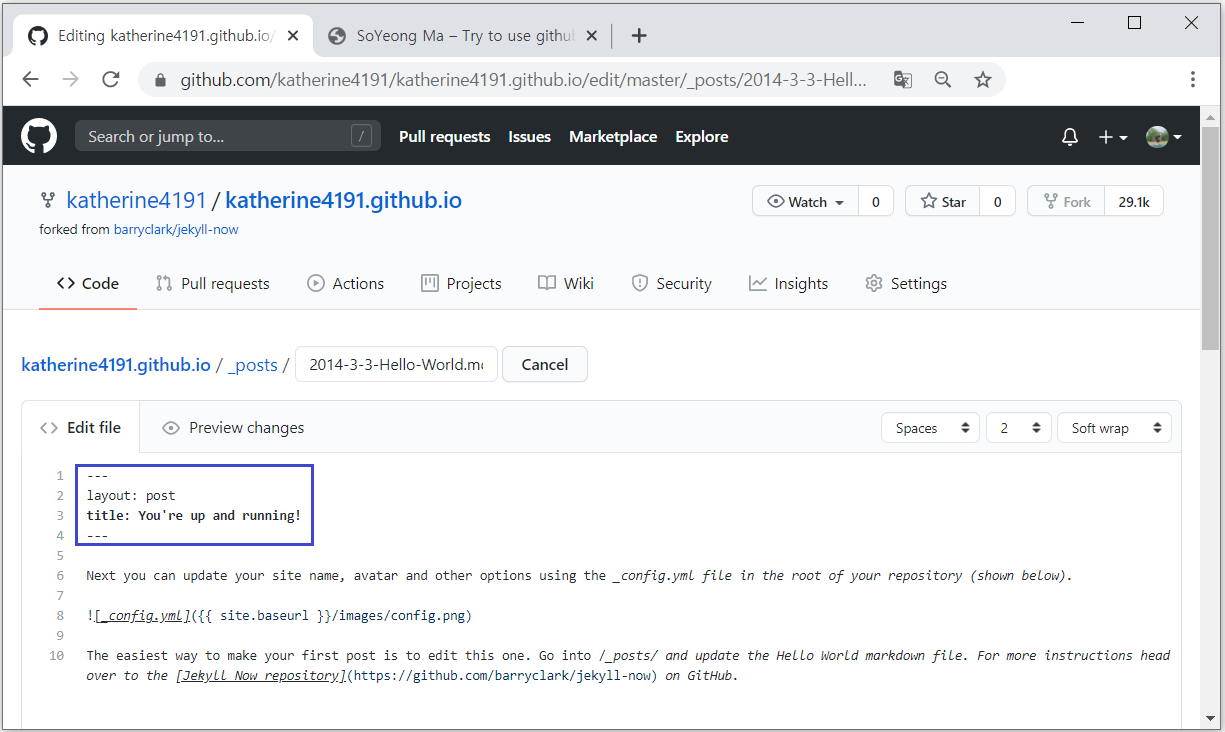Viewport: 1225px width, 732px height.
Task: Open Explore in the top navigation
Action: coord(701,137)
